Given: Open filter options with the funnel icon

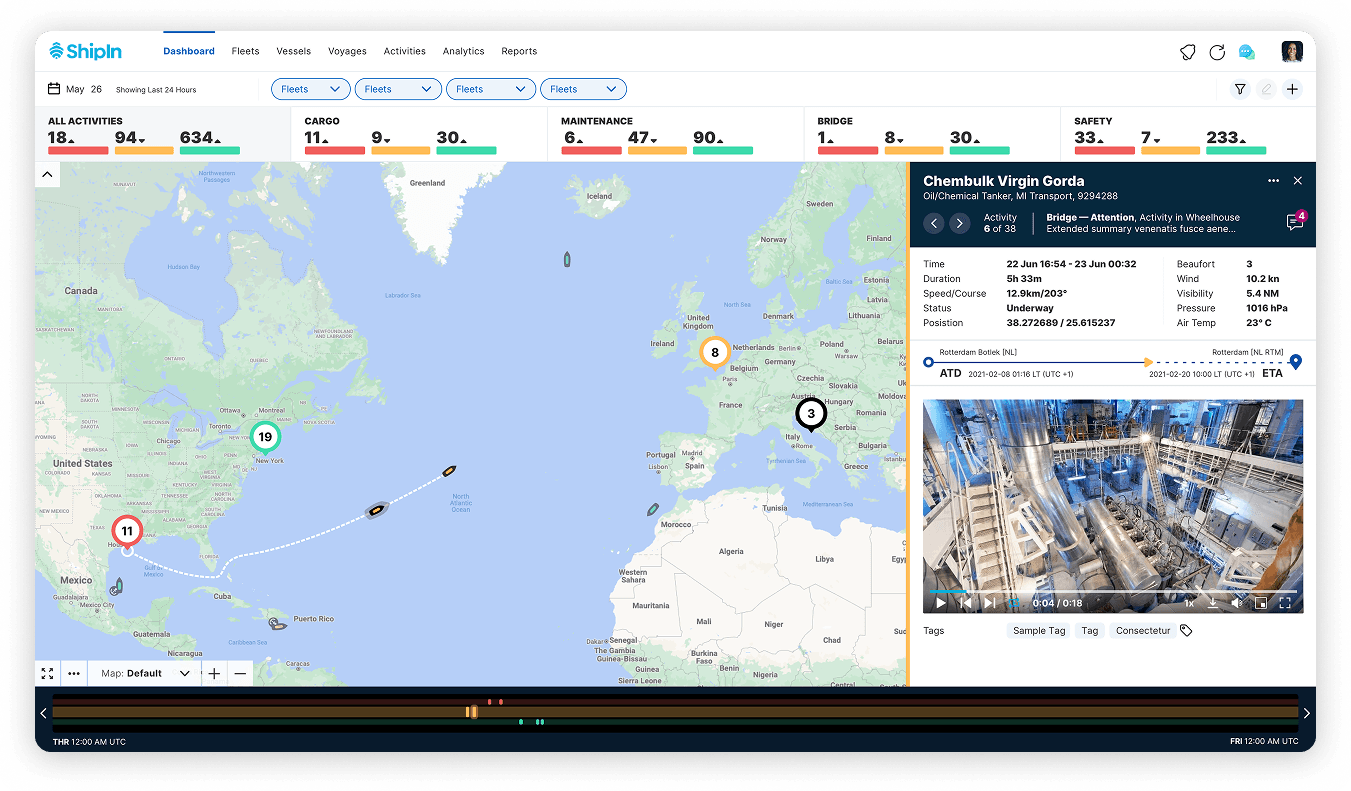Looking at the screenshot, I should tap(1240, 89).
